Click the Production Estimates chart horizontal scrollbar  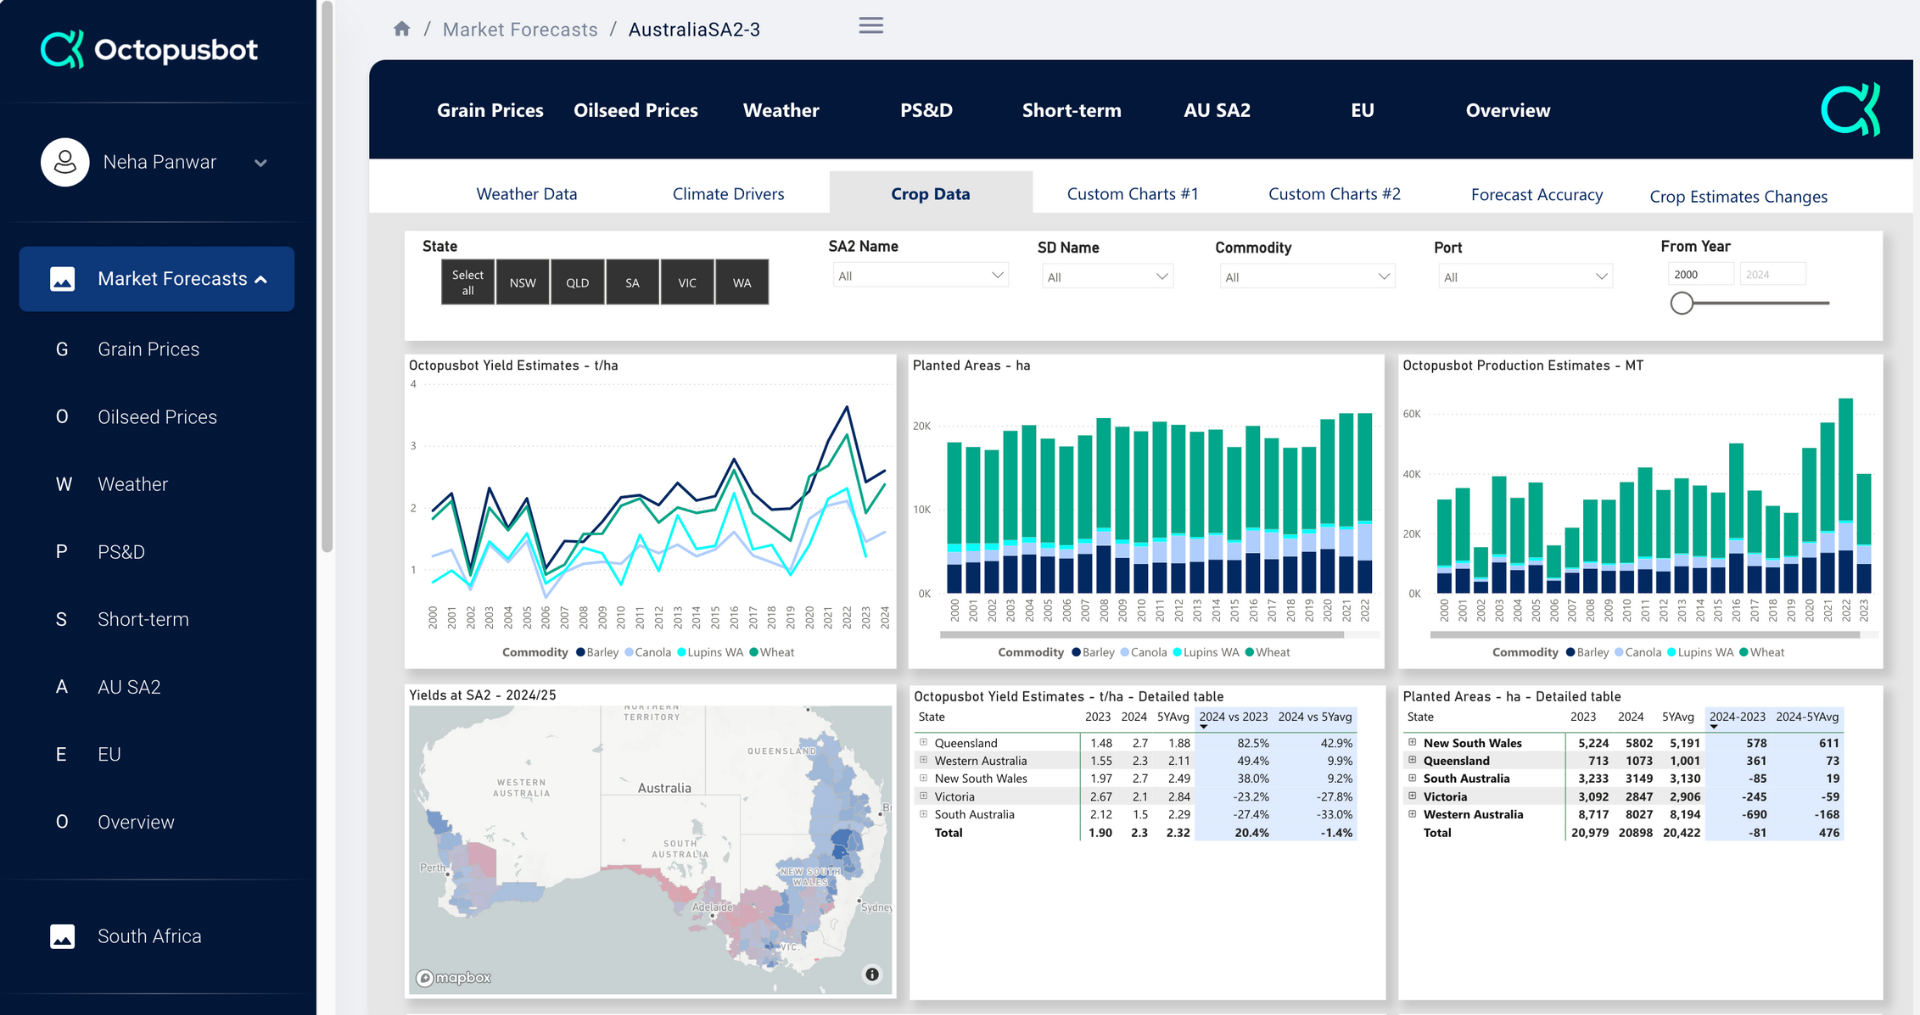1645,634
